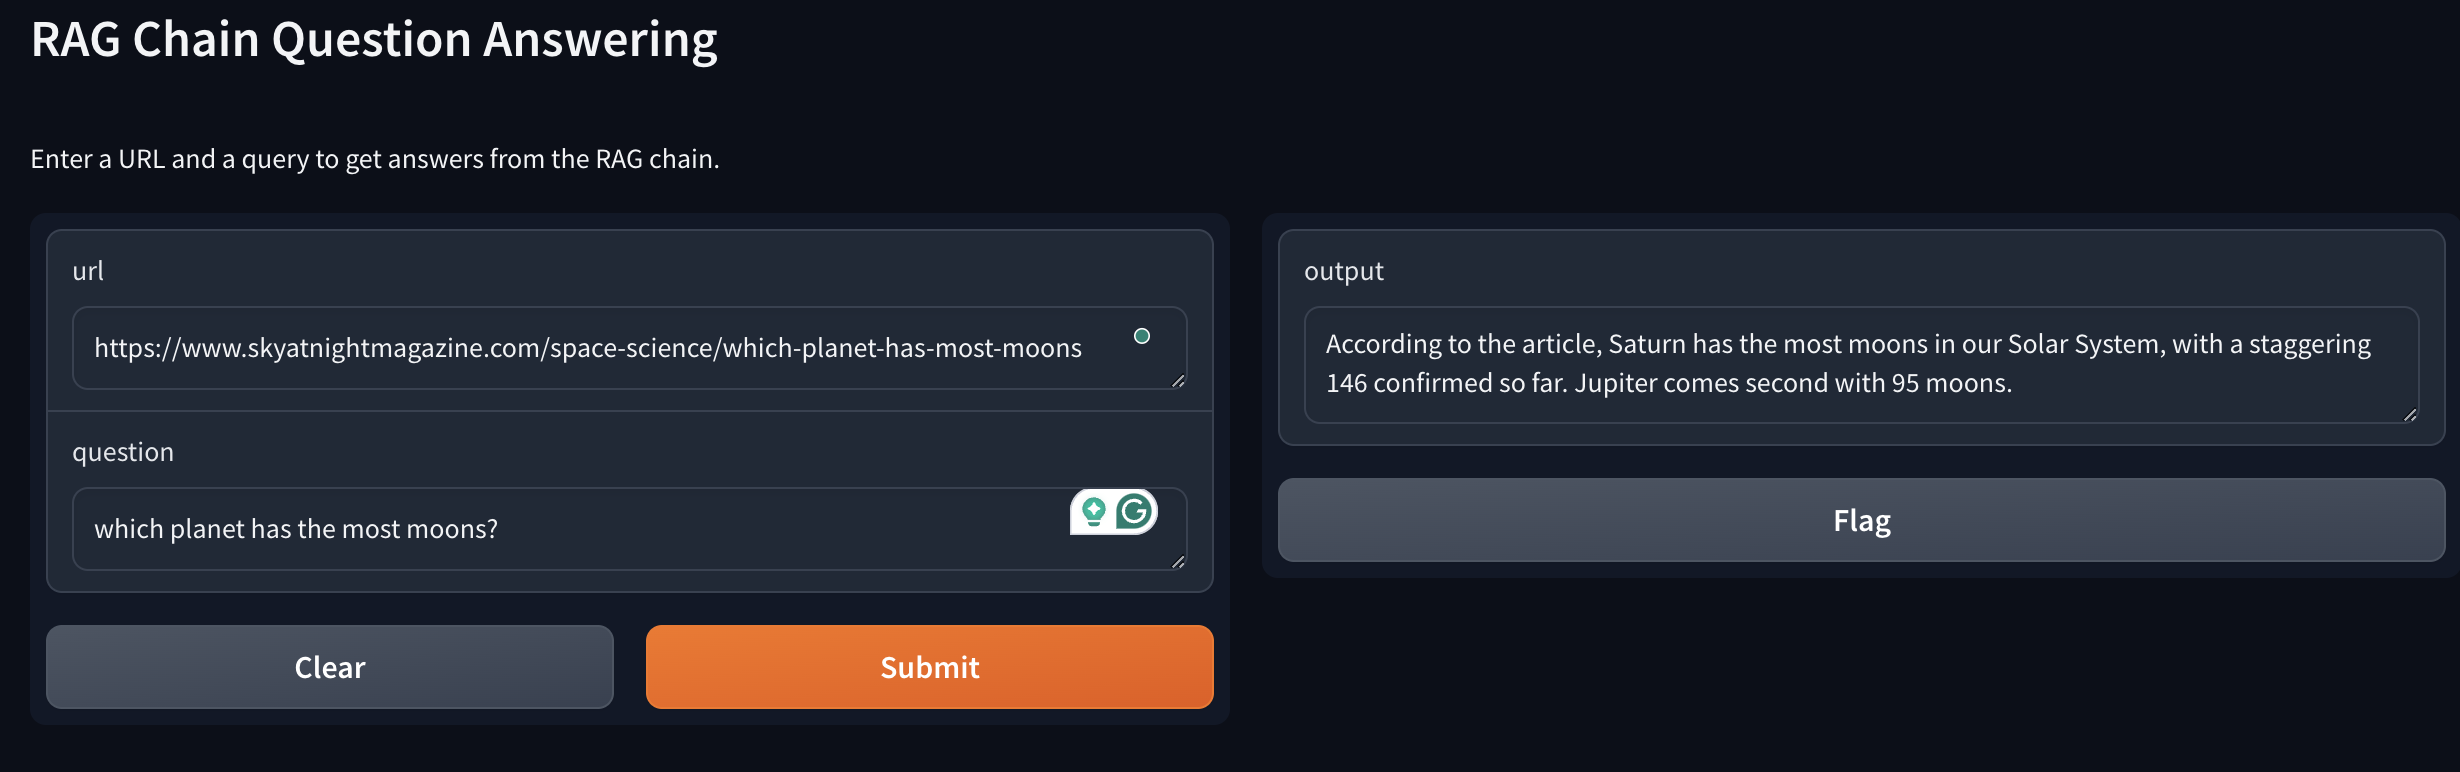The height and width of the screenshot is (772, 2460).
Task: Click the question field's resize handle
Action: 1178,562
